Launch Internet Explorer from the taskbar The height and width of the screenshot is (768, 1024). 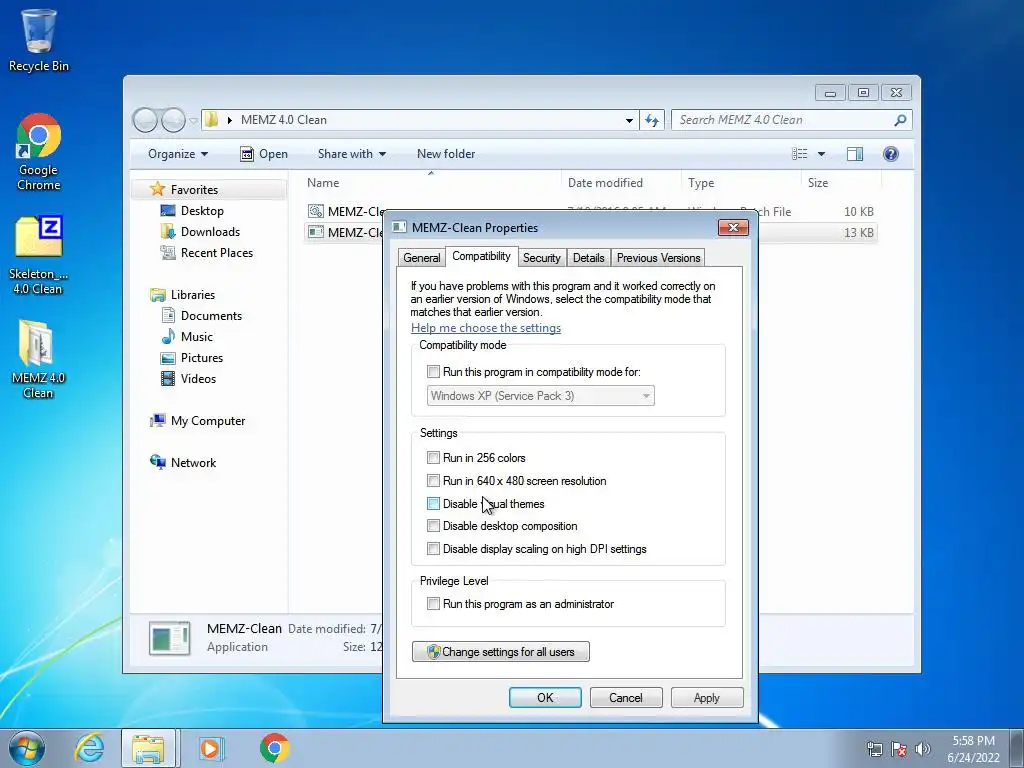(x=89, y=748)
